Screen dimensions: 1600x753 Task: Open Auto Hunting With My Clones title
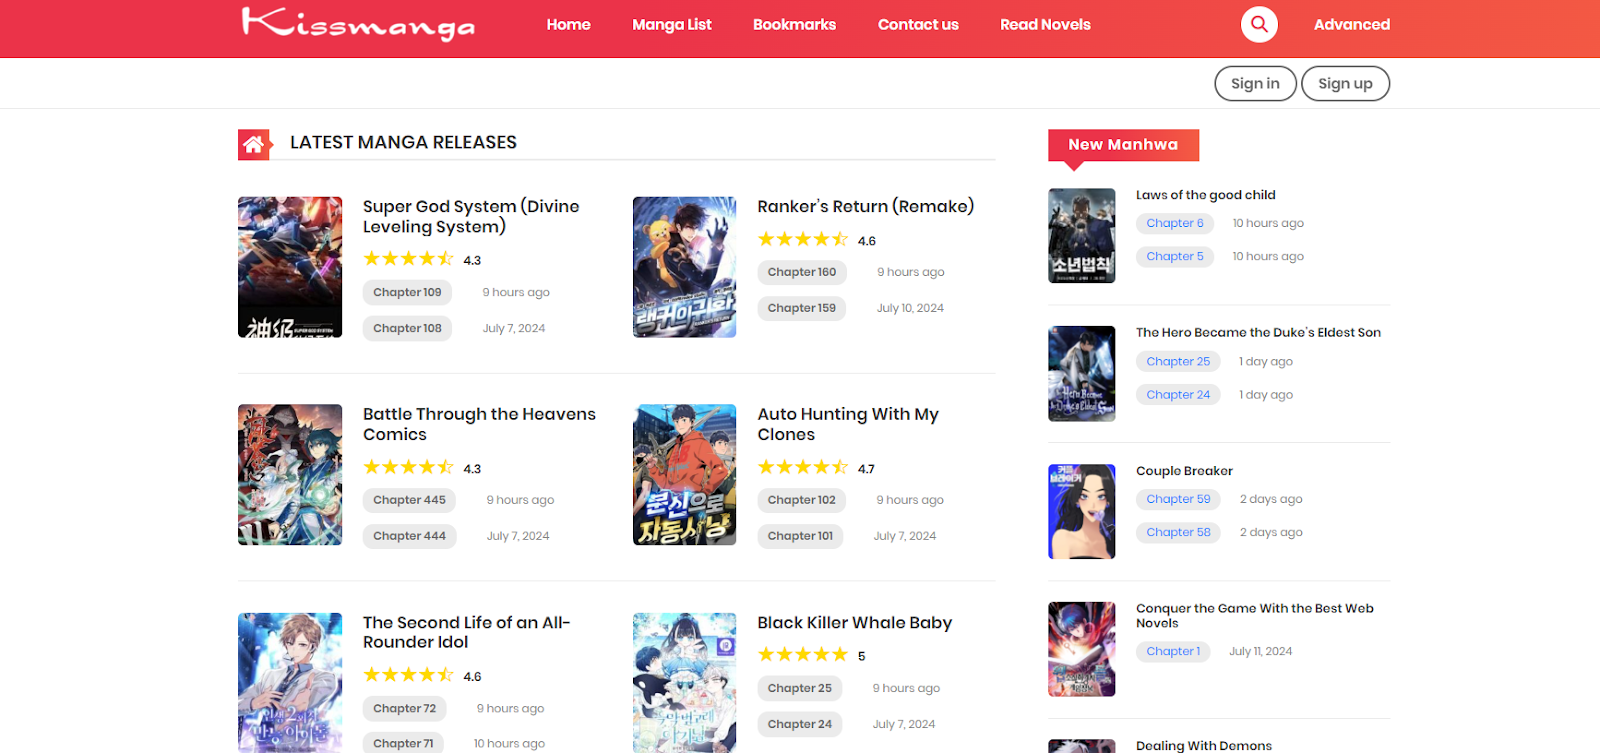pyautogui.click(x=848, y=424)
